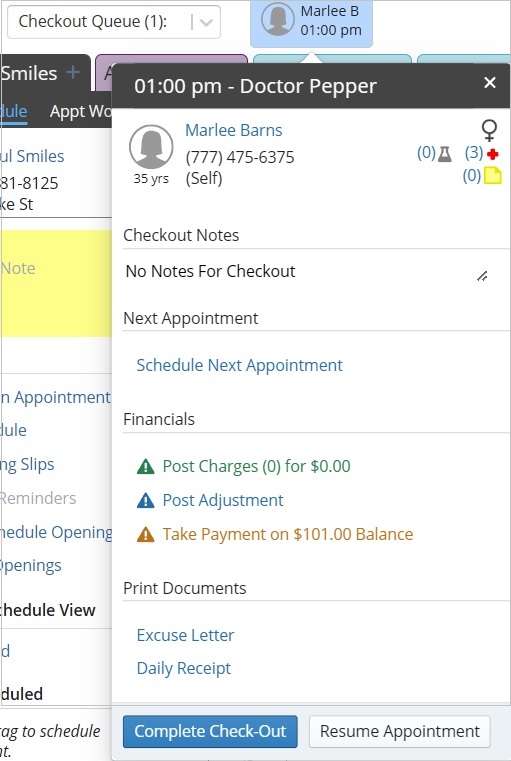The height and width of the screenshot is (761, 511).
Task: Click the blue Post Adjustment triangle icon
Action: [x=146, y=500]
